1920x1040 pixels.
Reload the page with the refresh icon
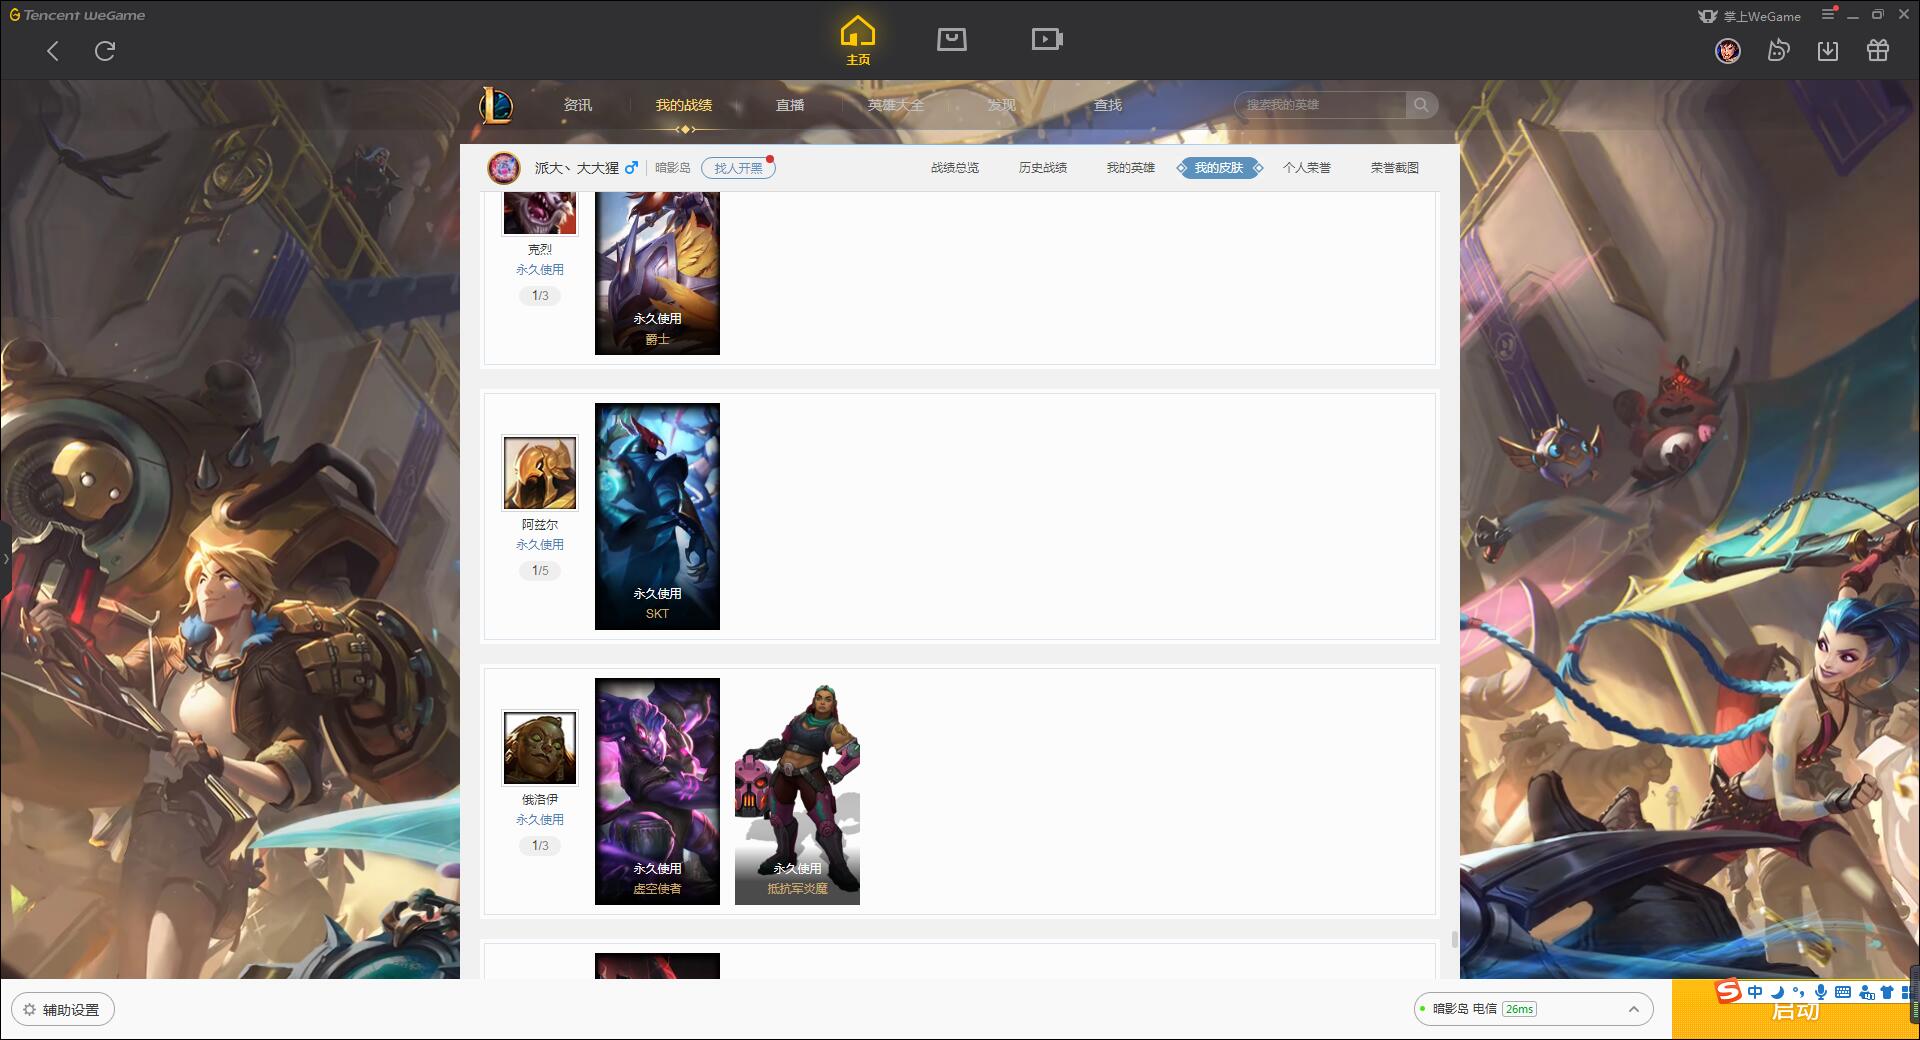click(105, 51)
